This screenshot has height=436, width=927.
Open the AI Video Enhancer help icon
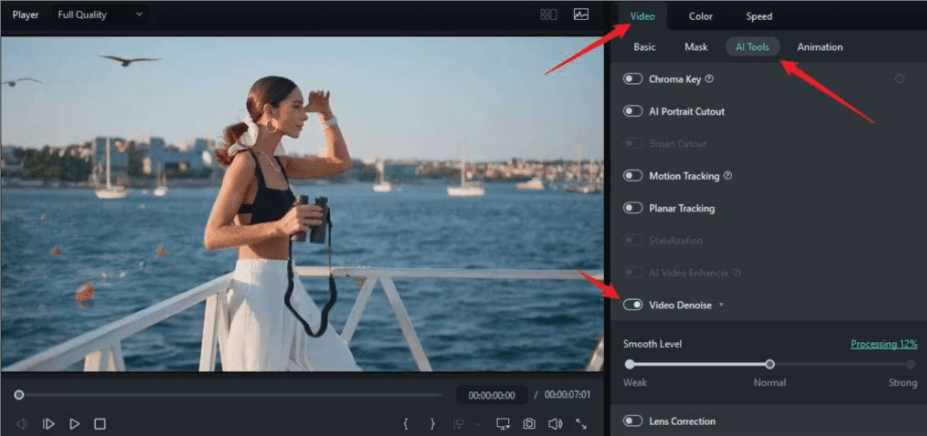tap(737, 273)
